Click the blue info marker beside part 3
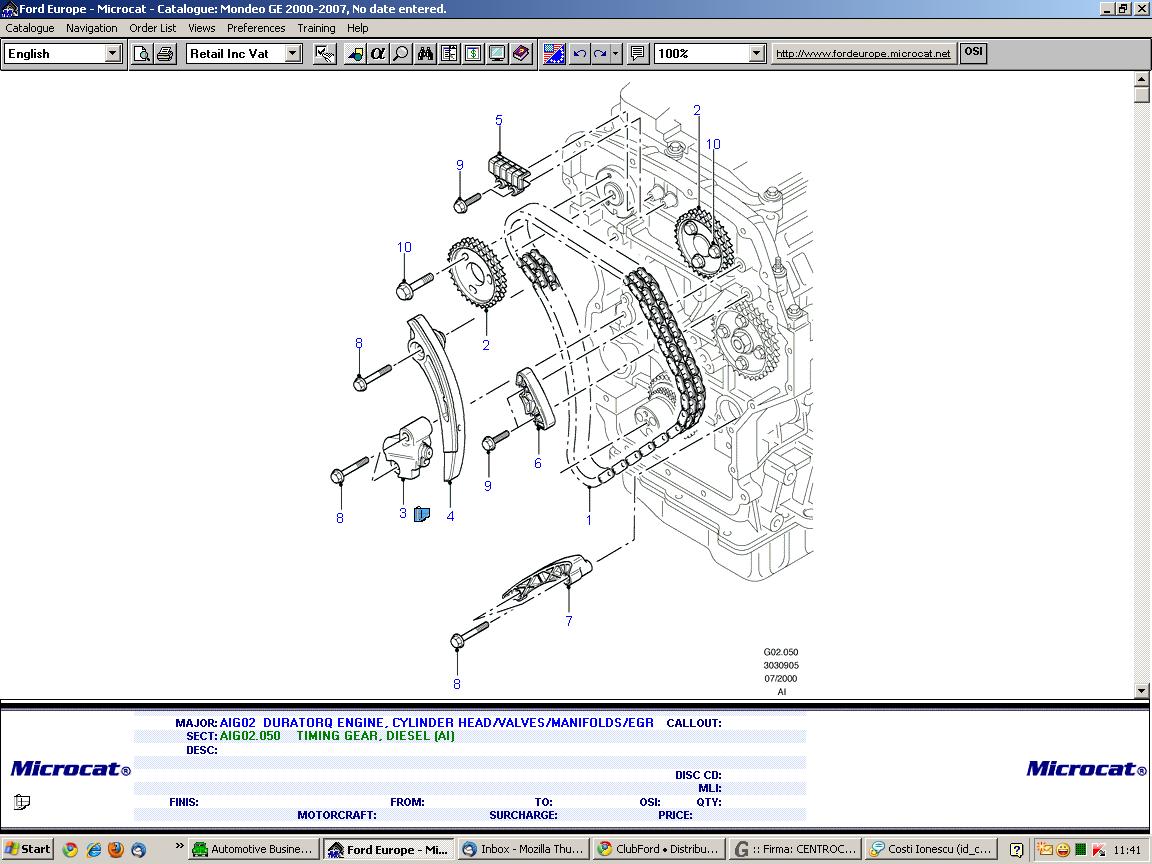Viewport: 1152px width, 864px height. tap(421, 515)
